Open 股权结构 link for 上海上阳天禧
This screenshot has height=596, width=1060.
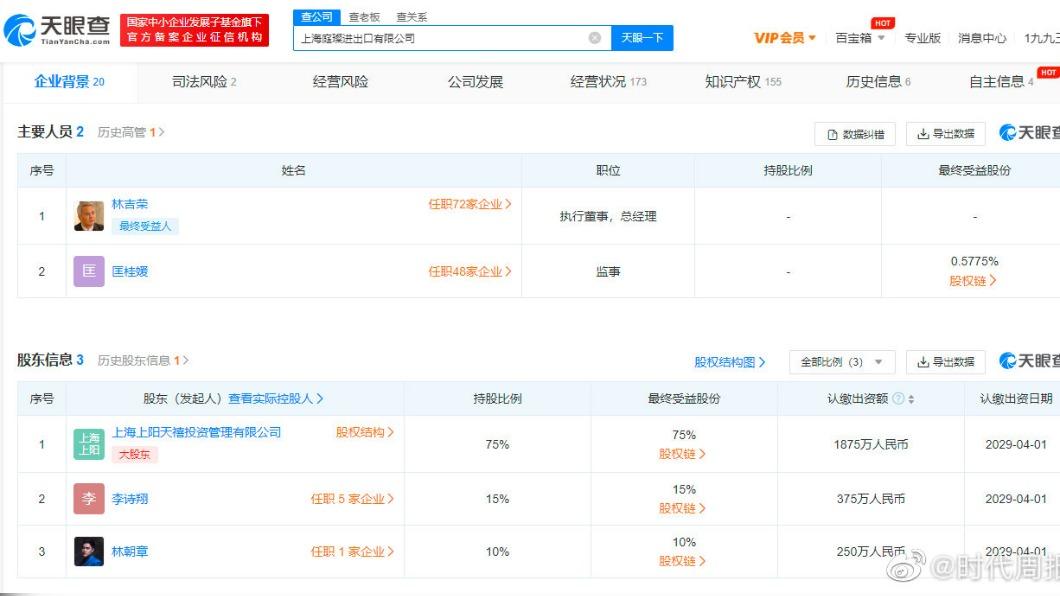pyautogui.click(x=365, y=432)
